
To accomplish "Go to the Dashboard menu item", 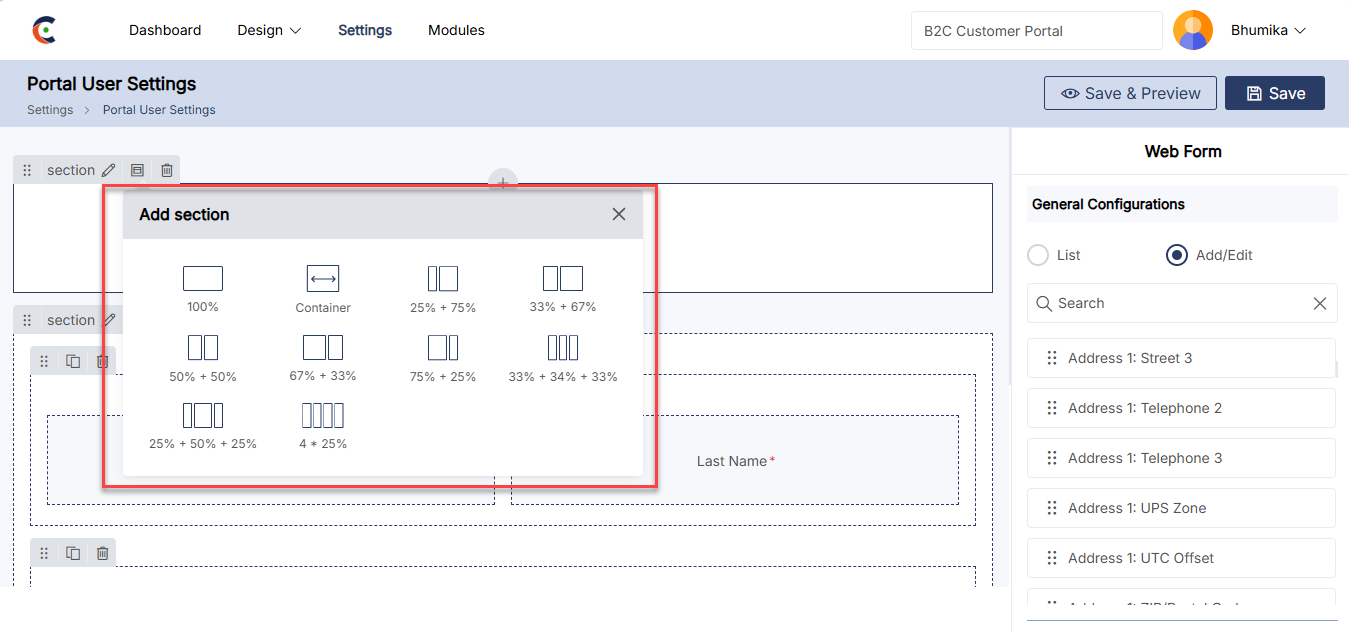I will coord(165,30).
